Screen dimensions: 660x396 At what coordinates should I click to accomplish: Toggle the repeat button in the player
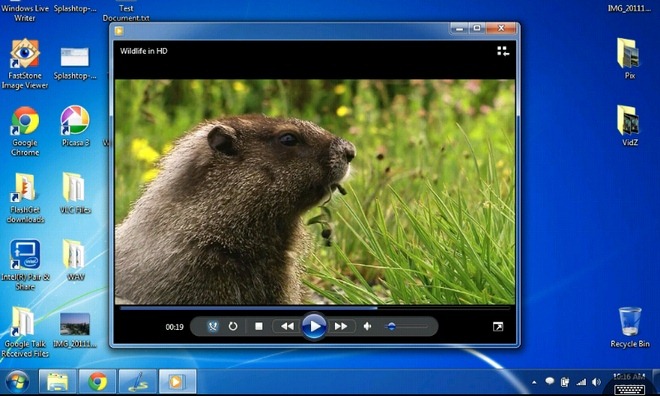tap(233, 326)
